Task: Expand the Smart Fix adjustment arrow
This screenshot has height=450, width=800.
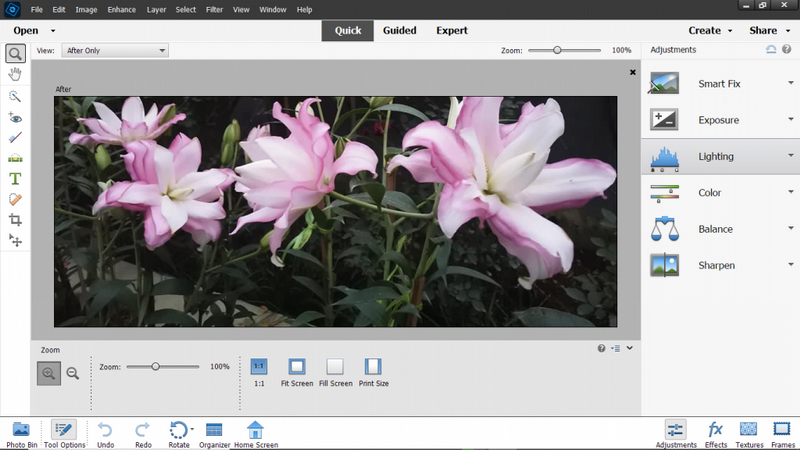Action: (x=790, y=83)
